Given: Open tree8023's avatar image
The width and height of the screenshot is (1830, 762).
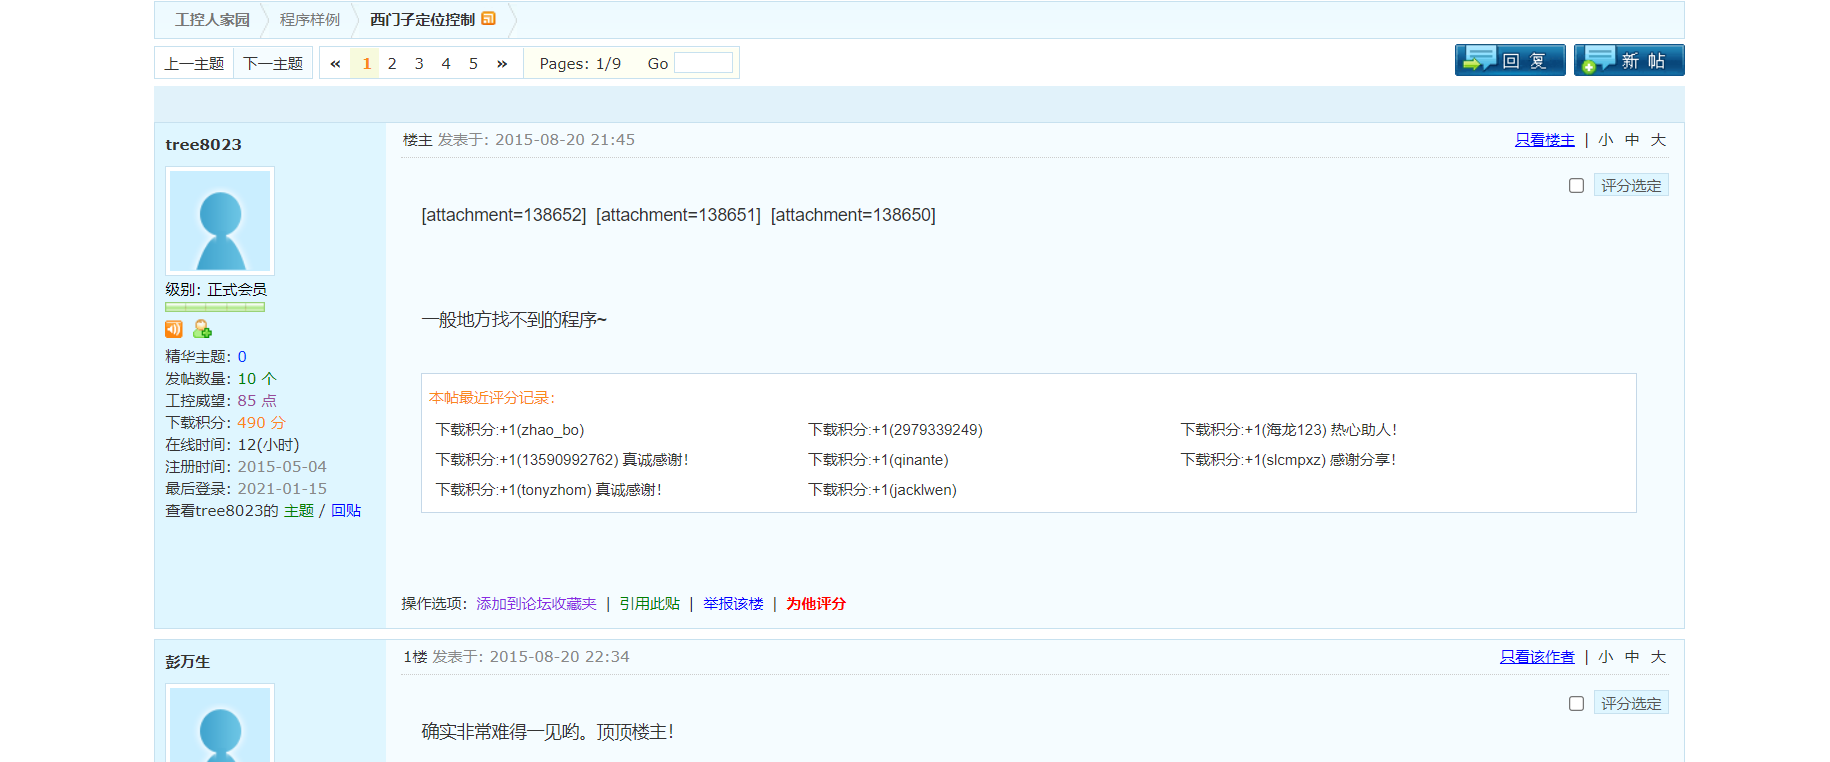Looking at the screenshot, I should click(220, 221).
